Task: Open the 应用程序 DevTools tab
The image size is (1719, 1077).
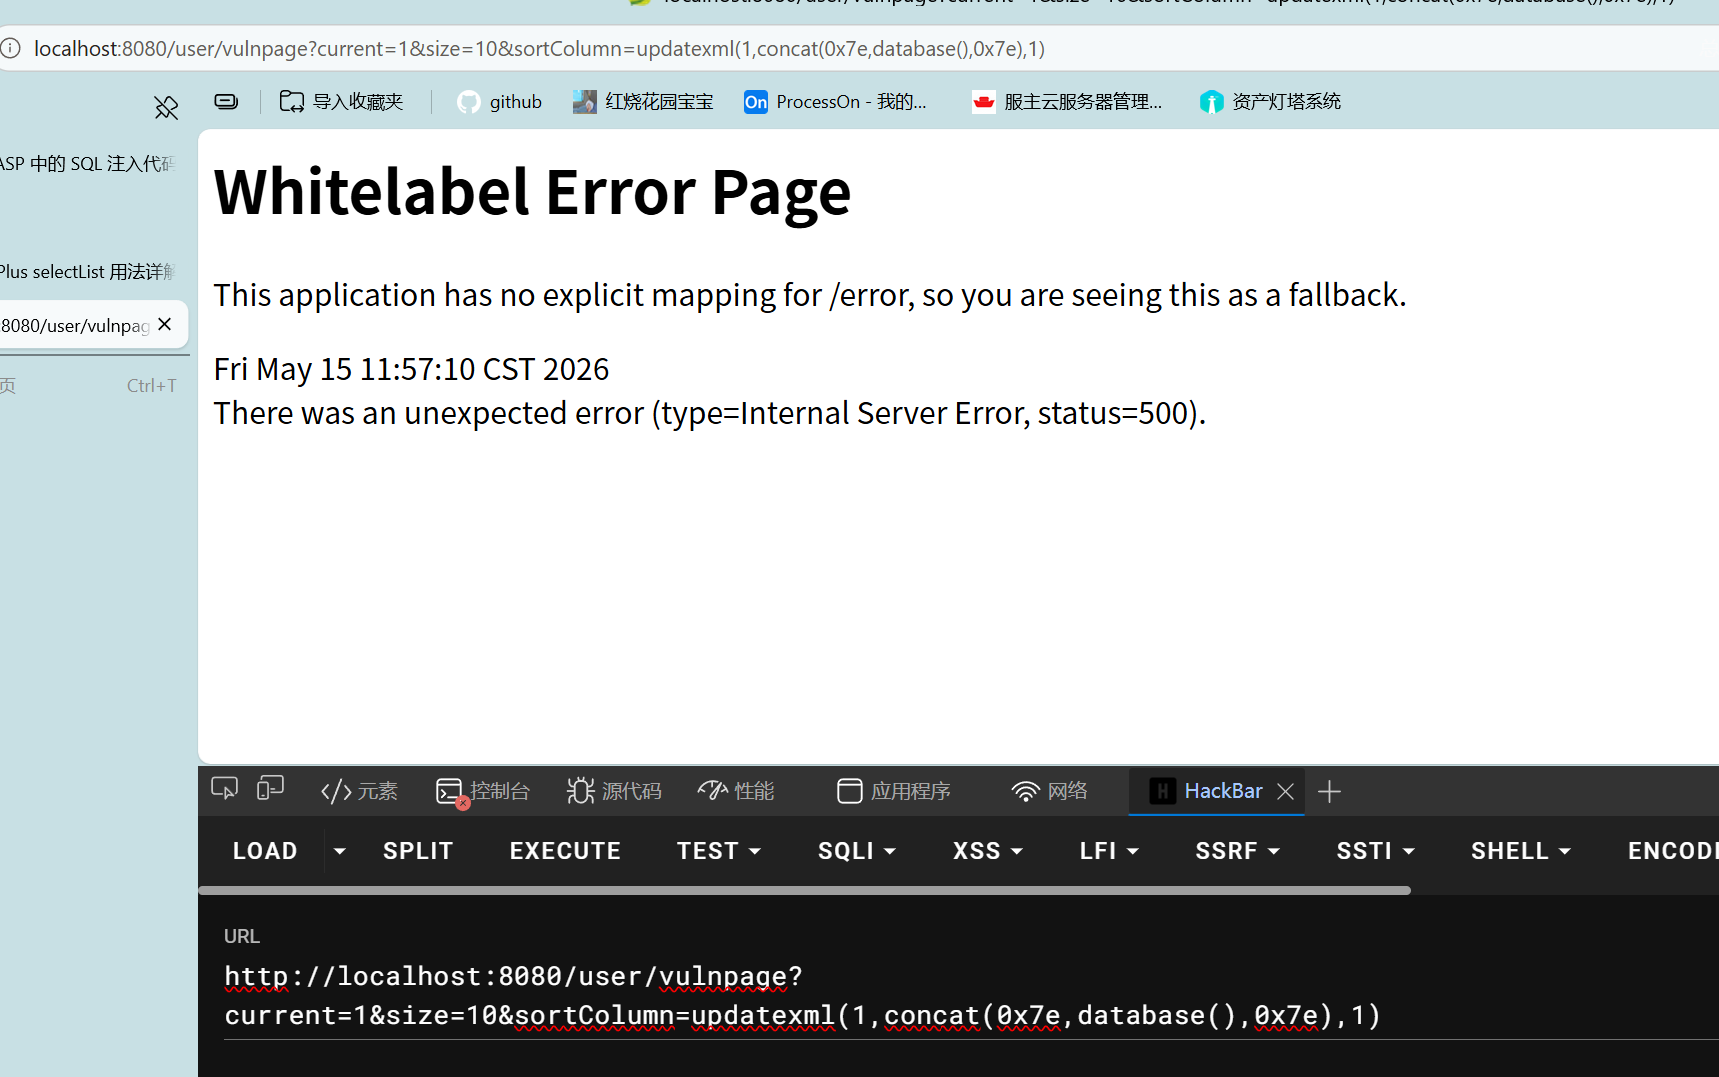Action: point(893,791)
